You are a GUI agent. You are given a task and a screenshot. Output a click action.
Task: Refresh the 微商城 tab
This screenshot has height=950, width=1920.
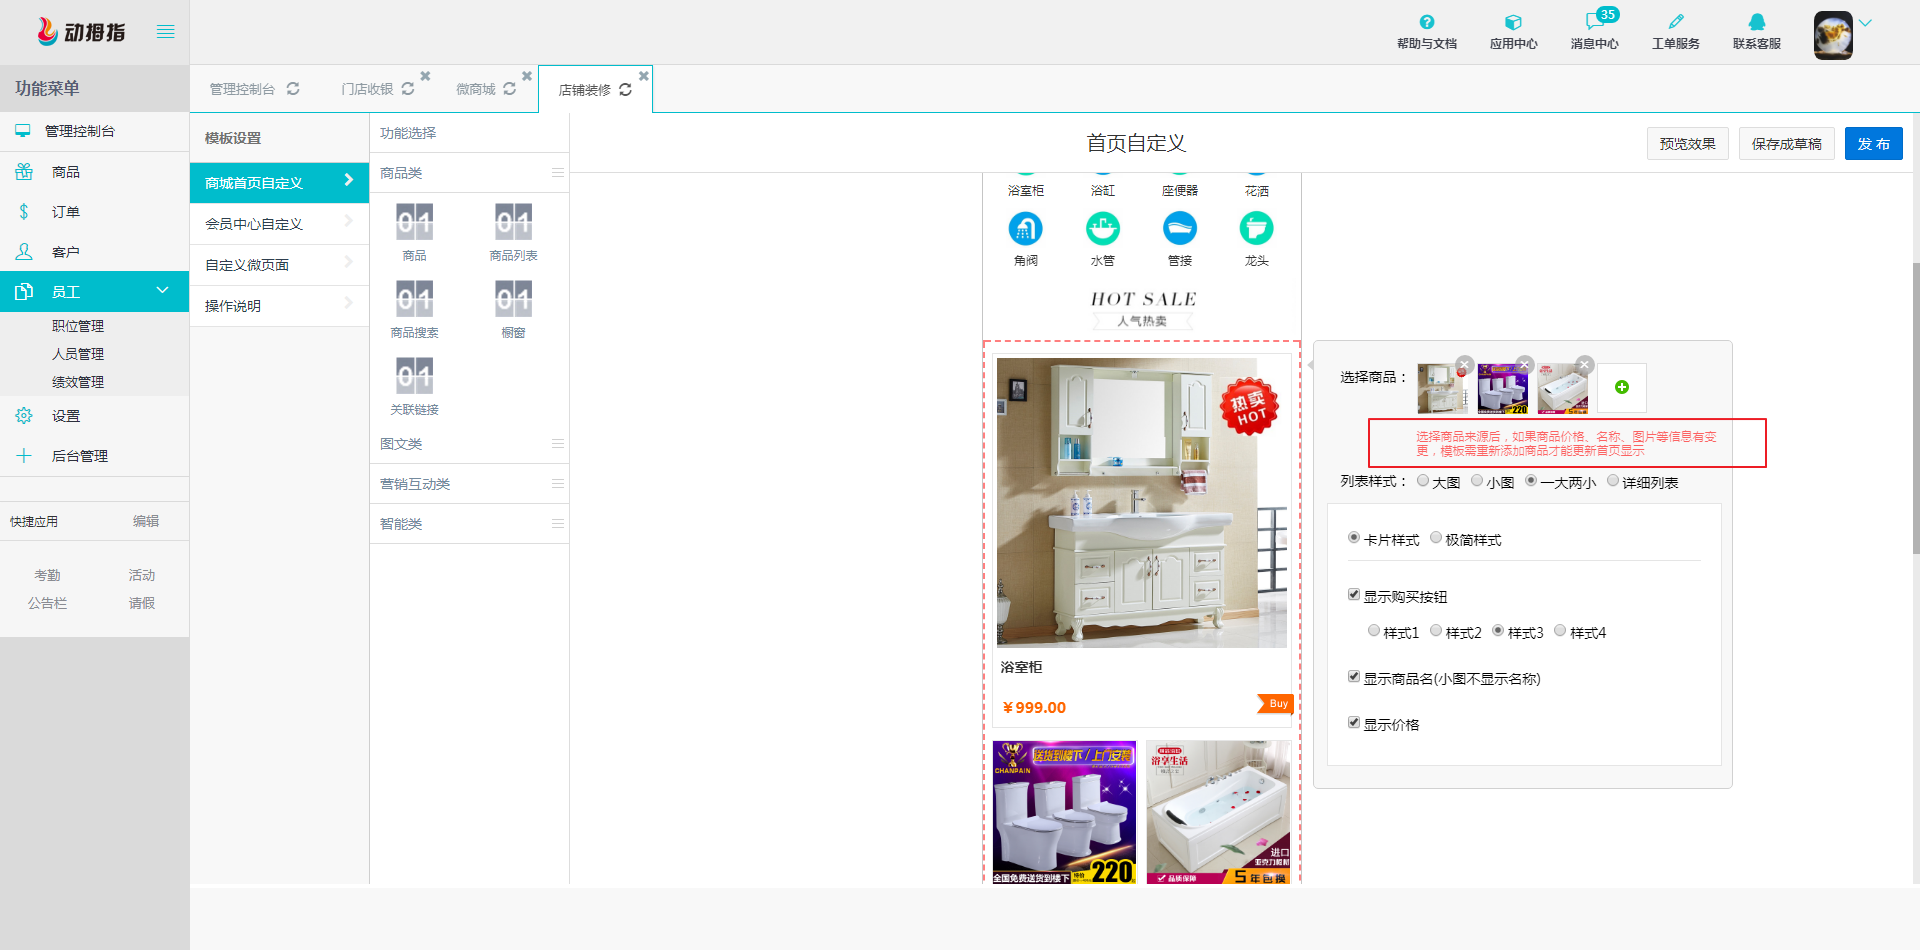pyautogui.click(x=510, y=89)
